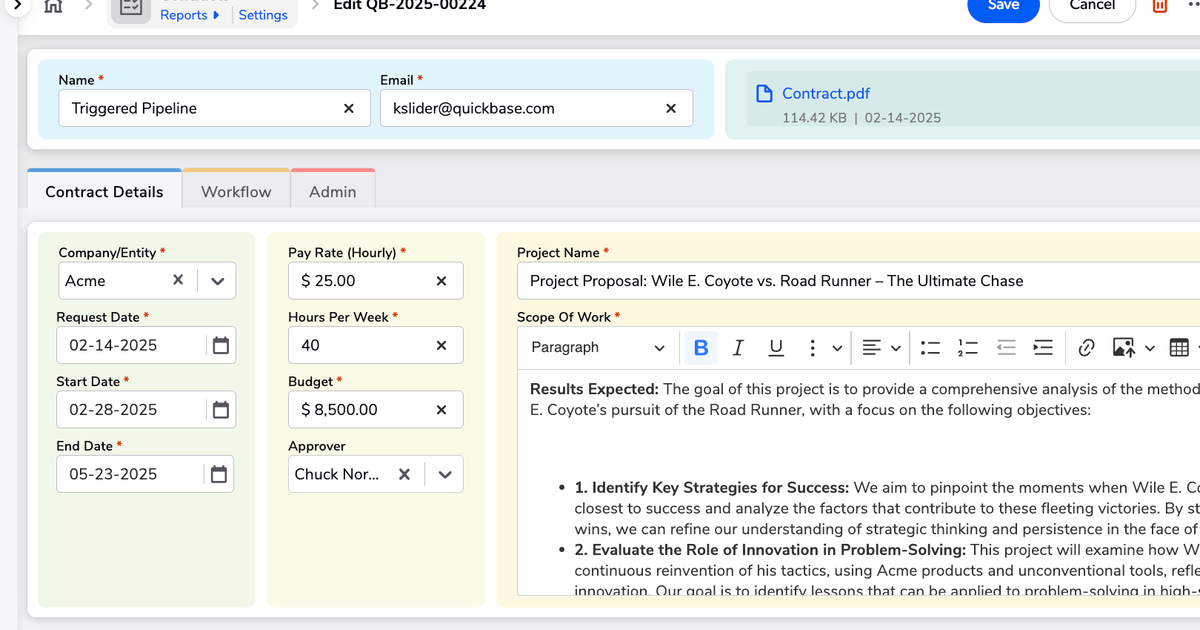Switch to the Workflow tab

[236, 192]
